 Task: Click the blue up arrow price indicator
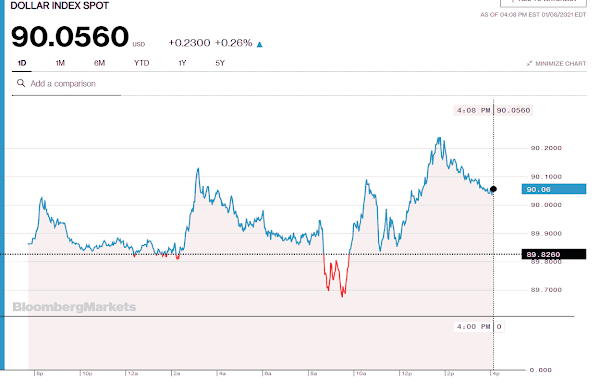pos(259,44)
